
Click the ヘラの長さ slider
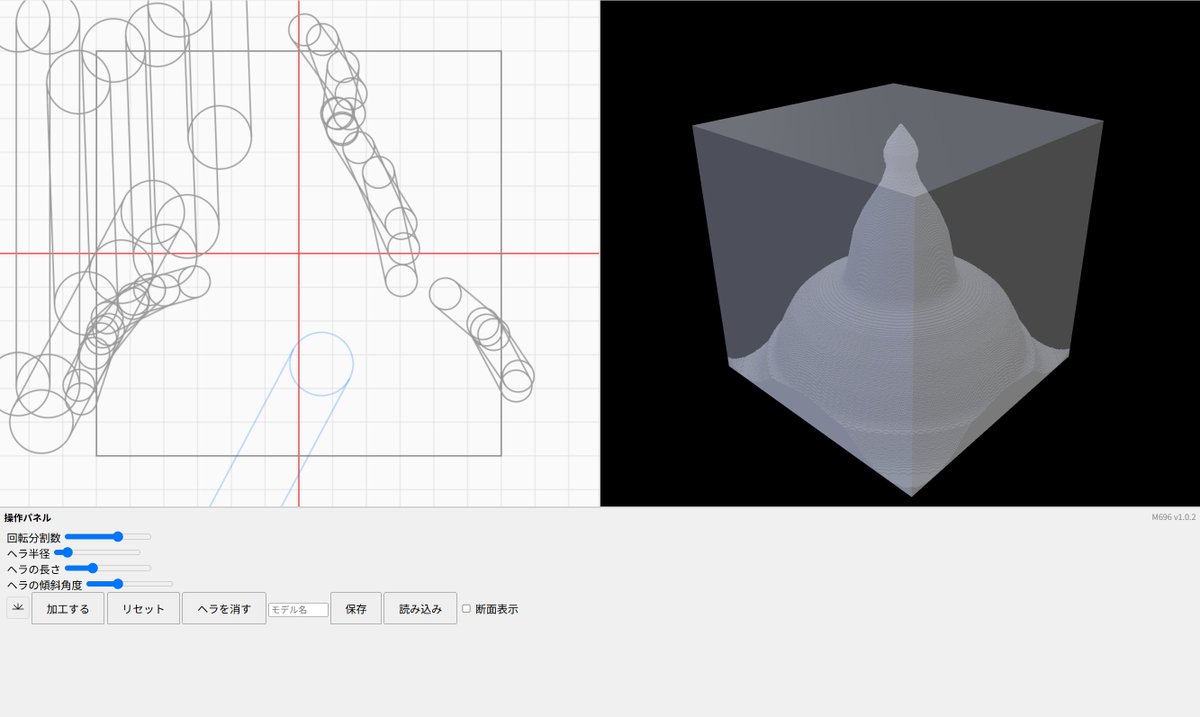point(108,568)
